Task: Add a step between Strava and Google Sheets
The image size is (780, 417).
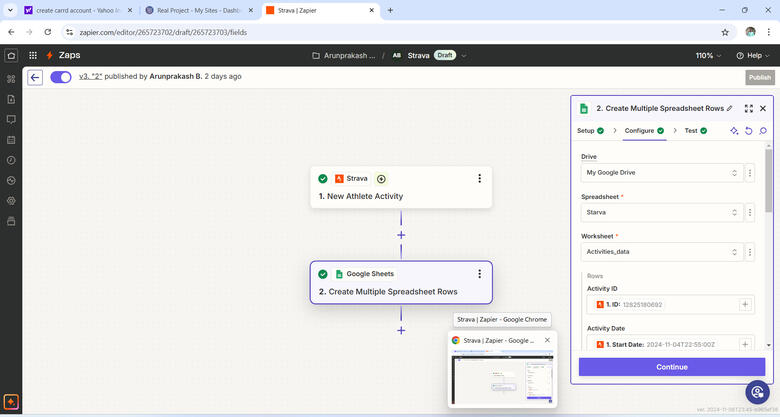Action: coord(401,235)
